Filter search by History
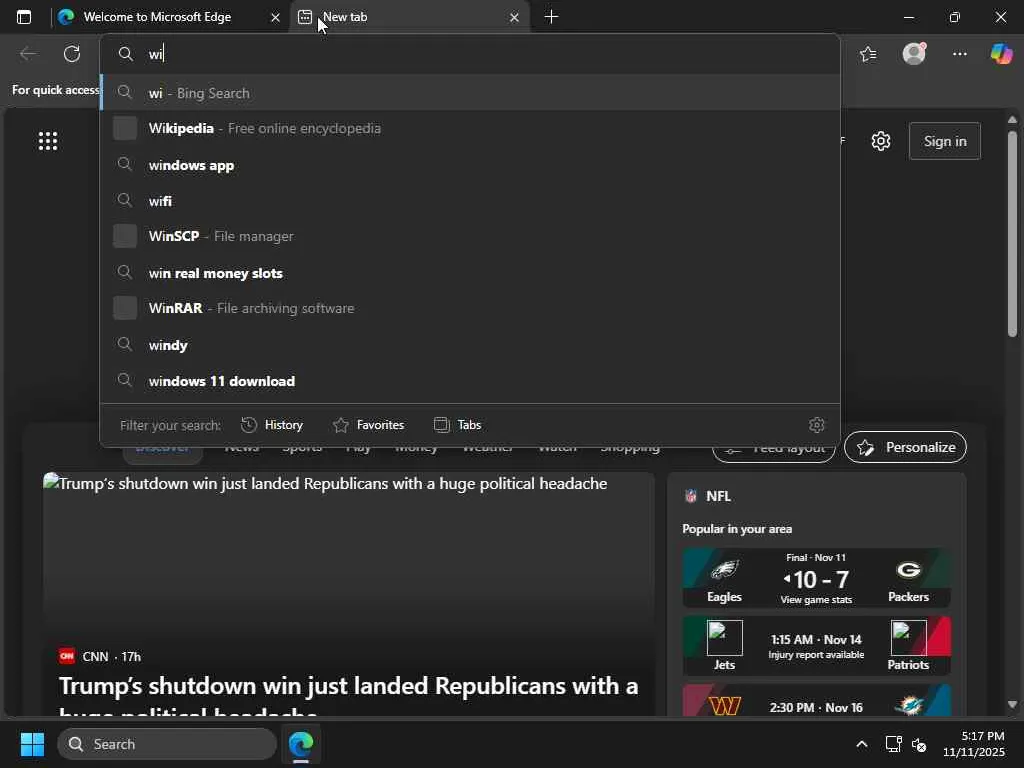This screenshot has width=1024, height=768. pyautogui.click(x=272, y=425)
